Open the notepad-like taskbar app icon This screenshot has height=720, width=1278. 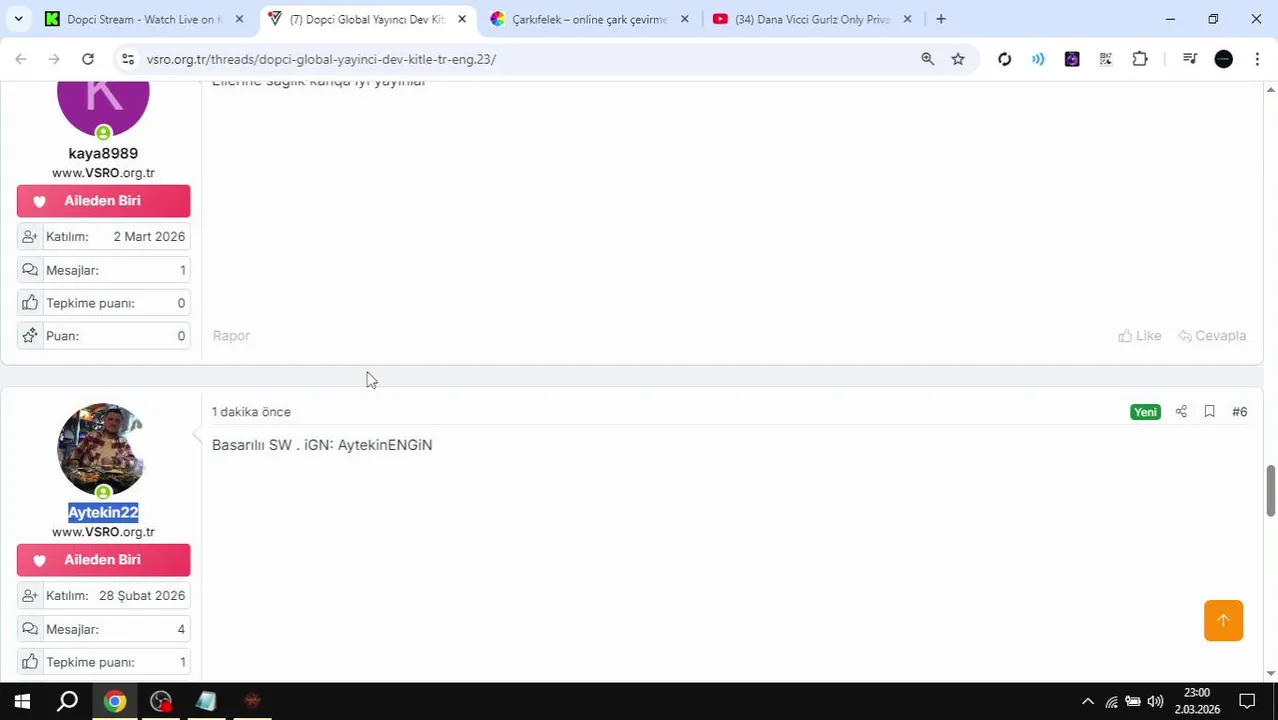[x=206, y=701]
